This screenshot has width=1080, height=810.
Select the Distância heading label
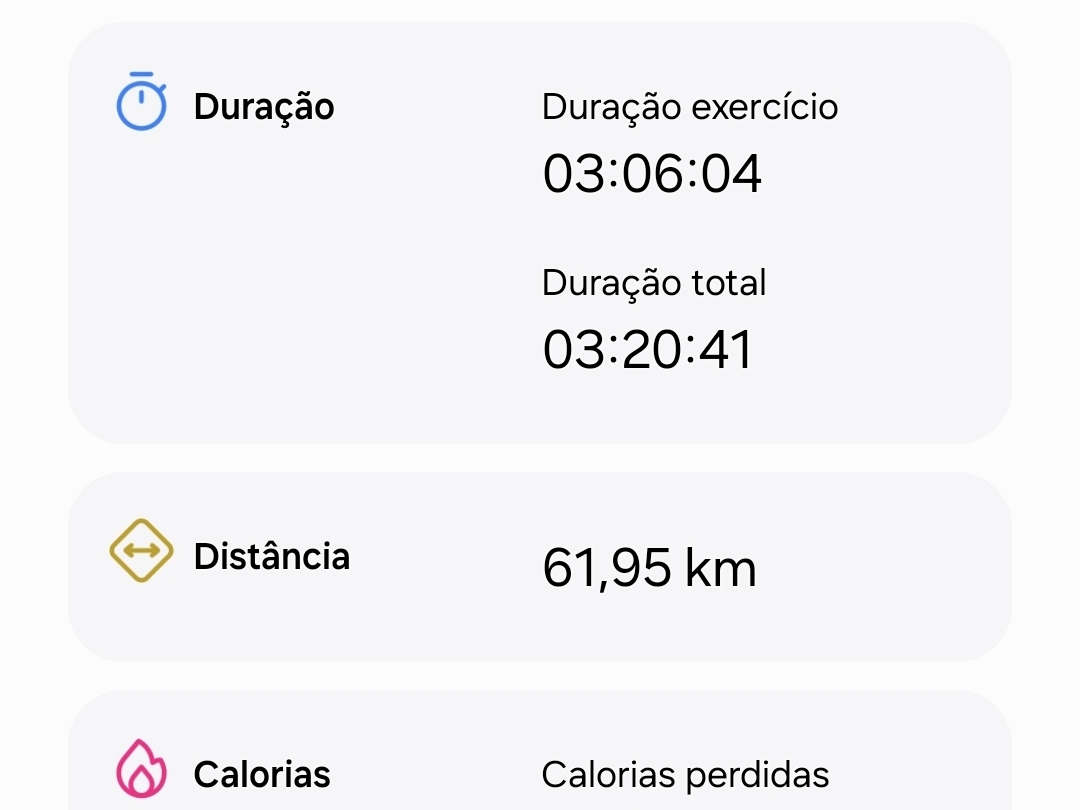[x=272, y=556]
